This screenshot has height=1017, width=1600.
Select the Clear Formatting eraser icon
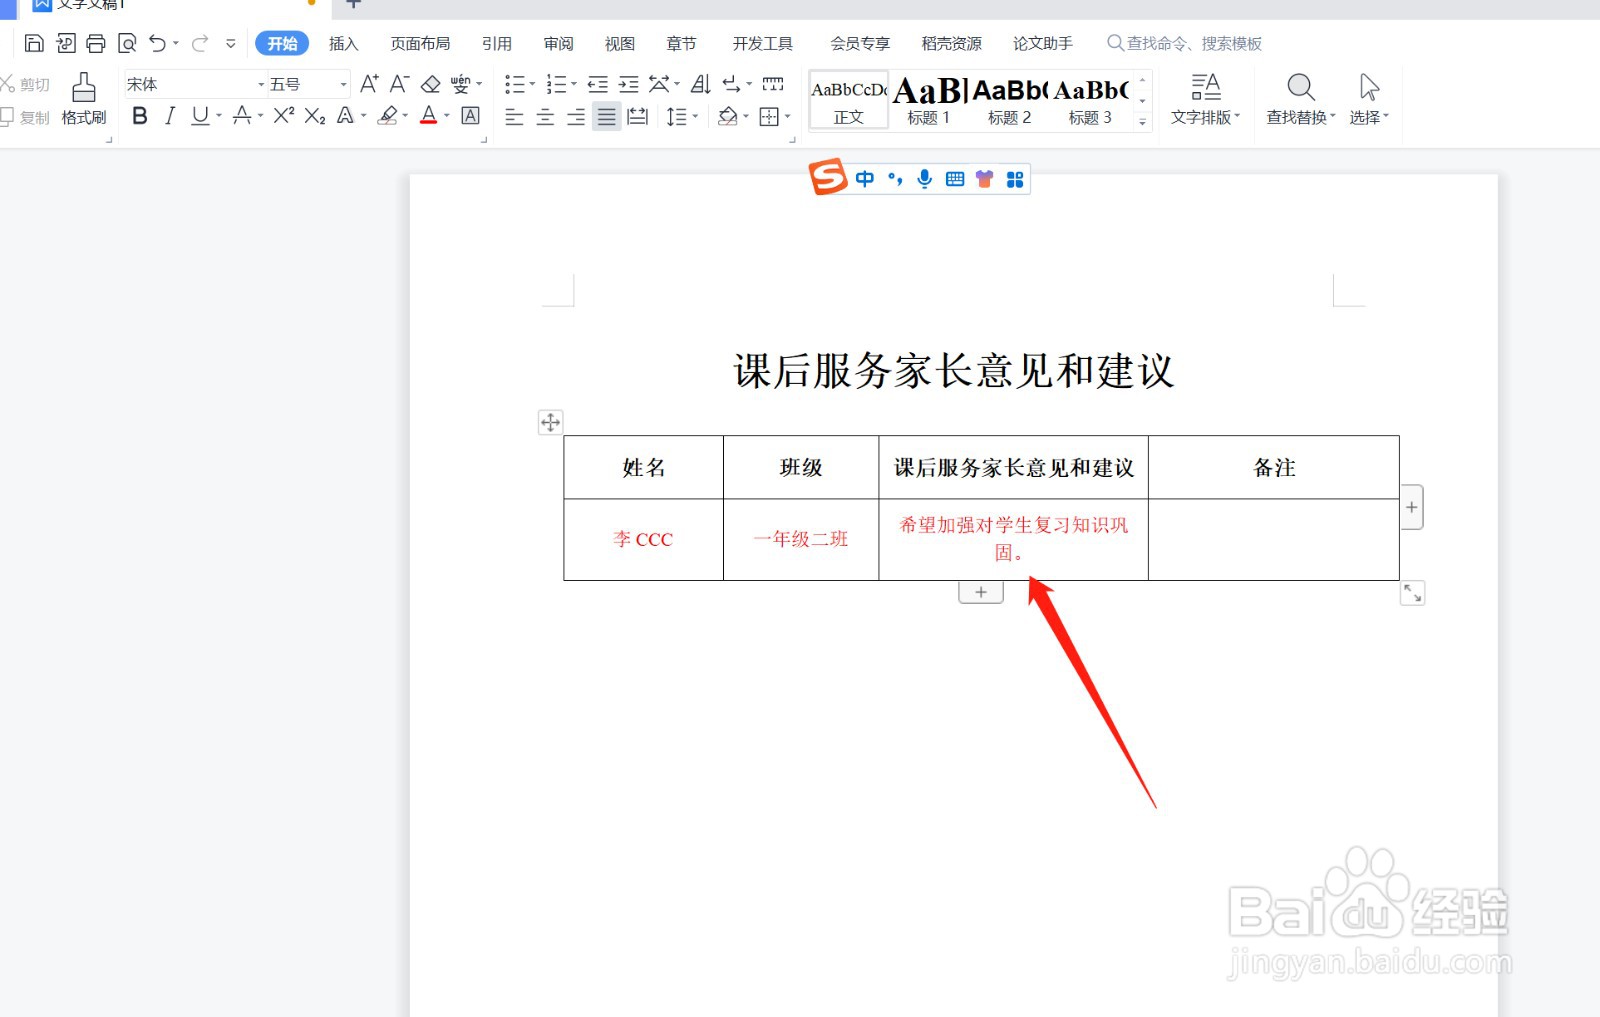(x=431, y=84)
